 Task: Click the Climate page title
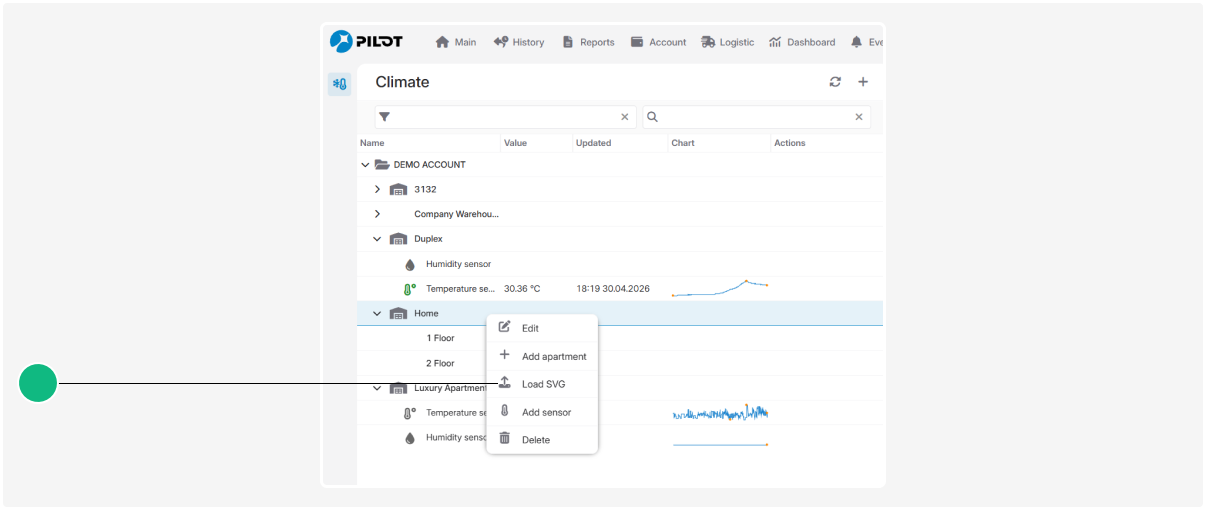[402, 82]
